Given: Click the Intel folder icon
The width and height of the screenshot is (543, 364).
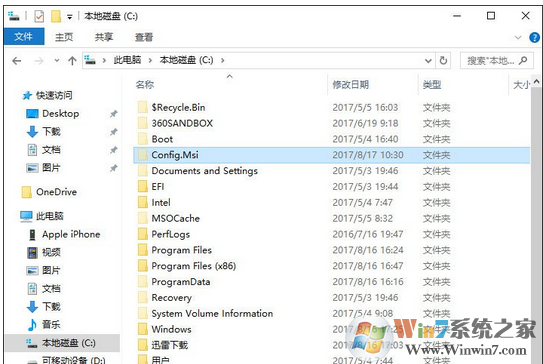Looking at the screenshot, I should tap(143, 203).
